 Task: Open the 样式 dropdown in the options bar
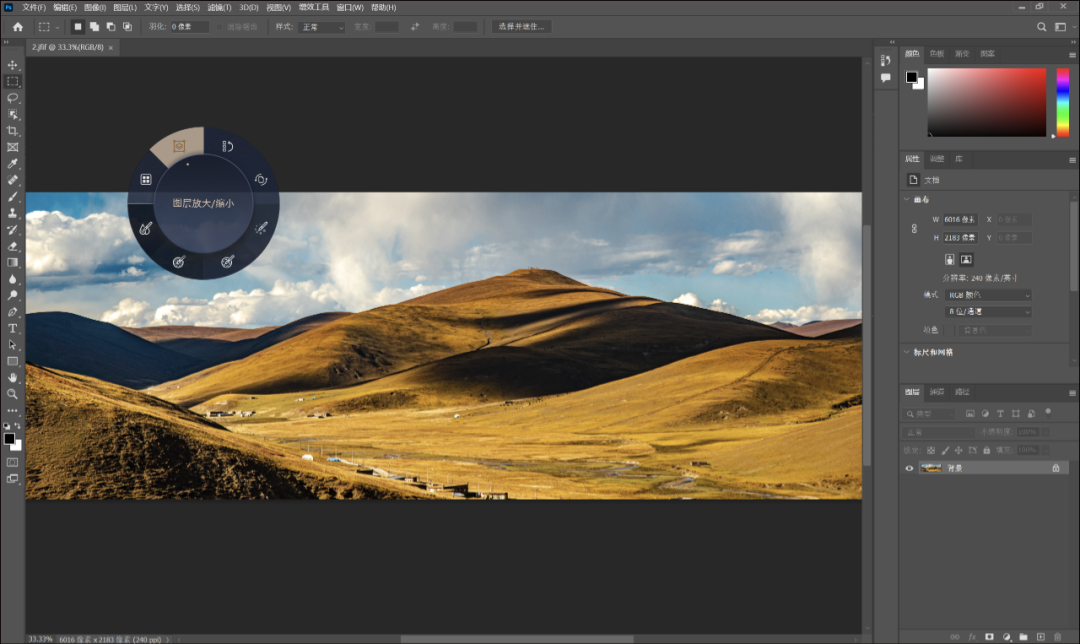tap(322, 27)
